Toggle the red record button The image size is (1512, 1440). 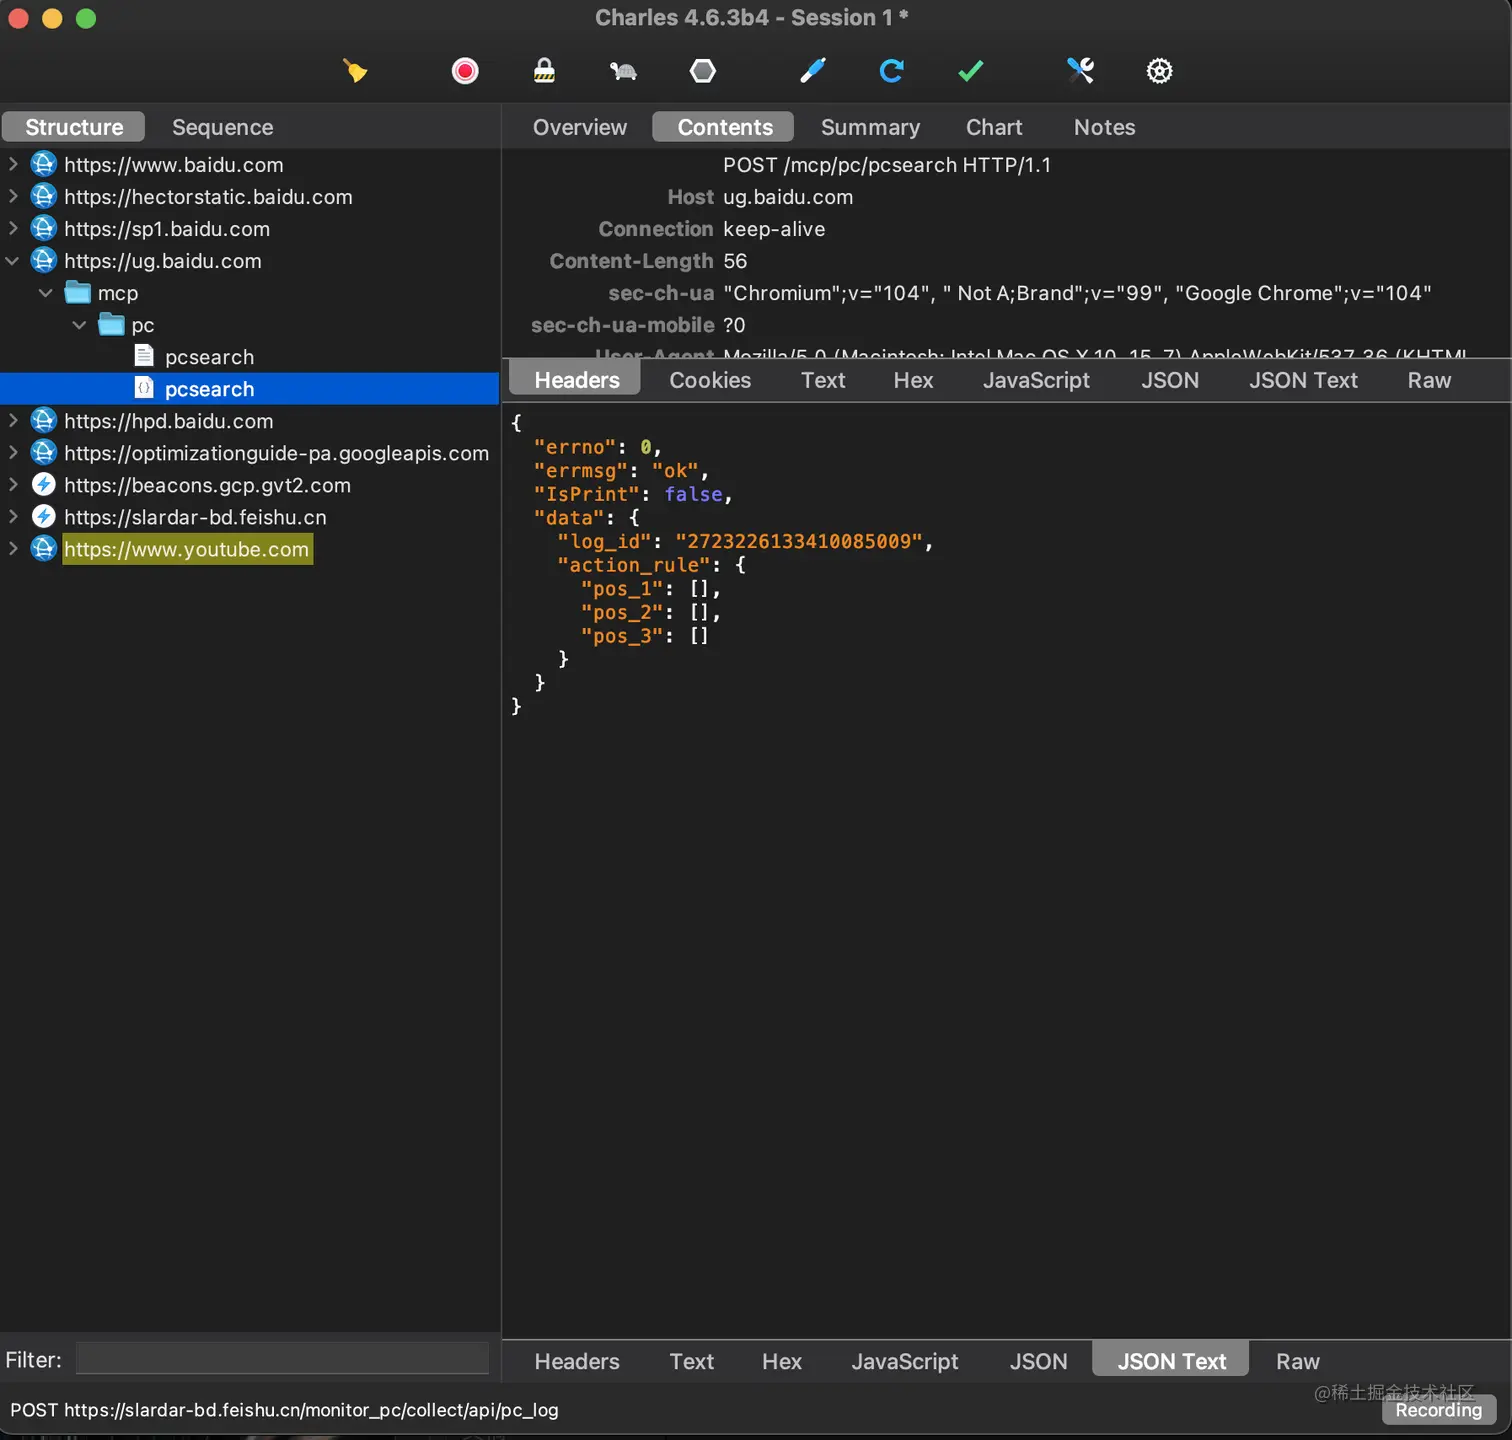click(465, 71)
